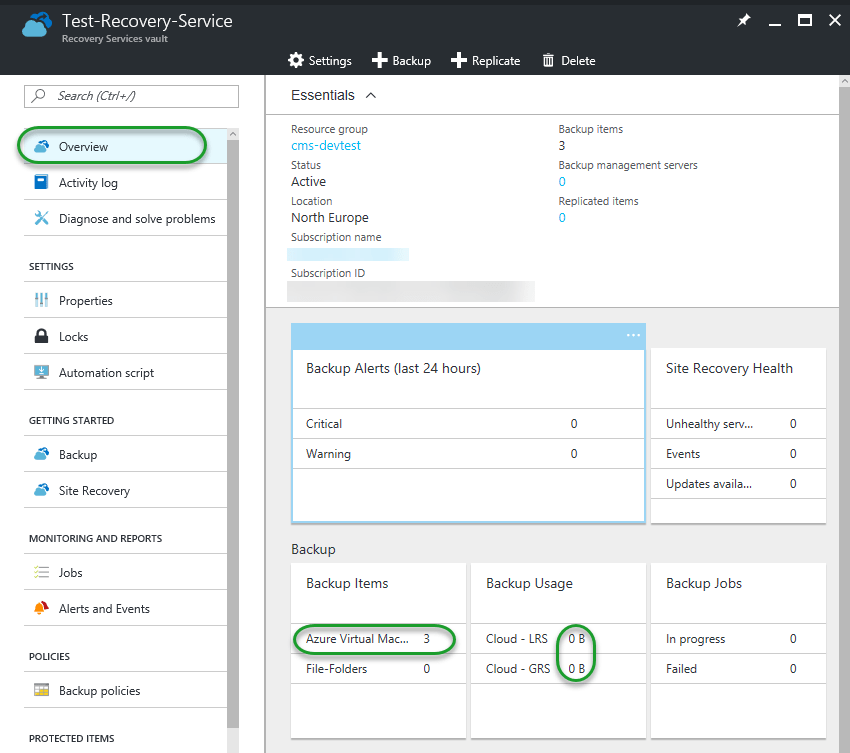Image resolution: width=850 pixels, height=753 pixels.
Task: Click the trash can Delete icon
Action: (x=548, y=60)
